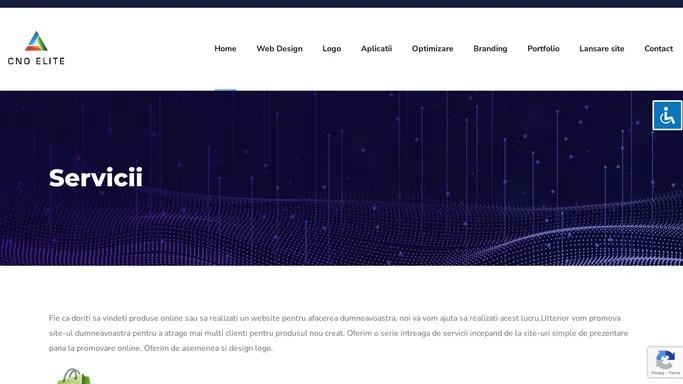Viewport: 683px width, 384px height.
Task: Select Logo in the navigation bar
Action: point(331,49)
